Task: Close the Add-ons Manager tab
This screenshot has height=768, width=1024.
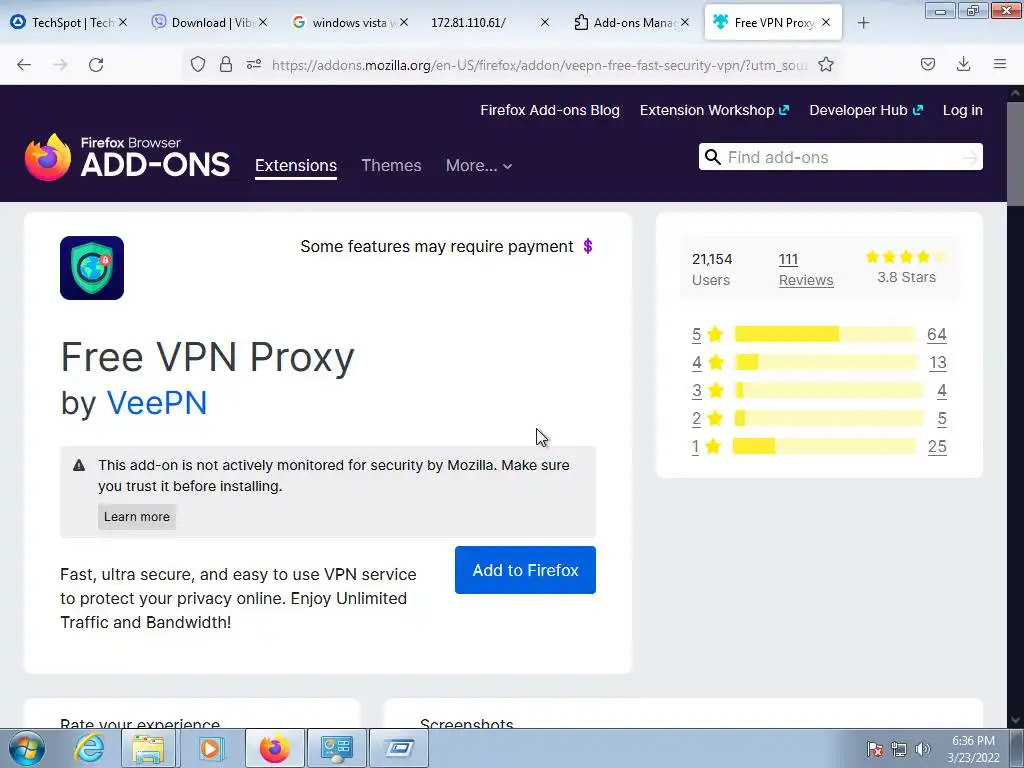Action: (684, 22)
